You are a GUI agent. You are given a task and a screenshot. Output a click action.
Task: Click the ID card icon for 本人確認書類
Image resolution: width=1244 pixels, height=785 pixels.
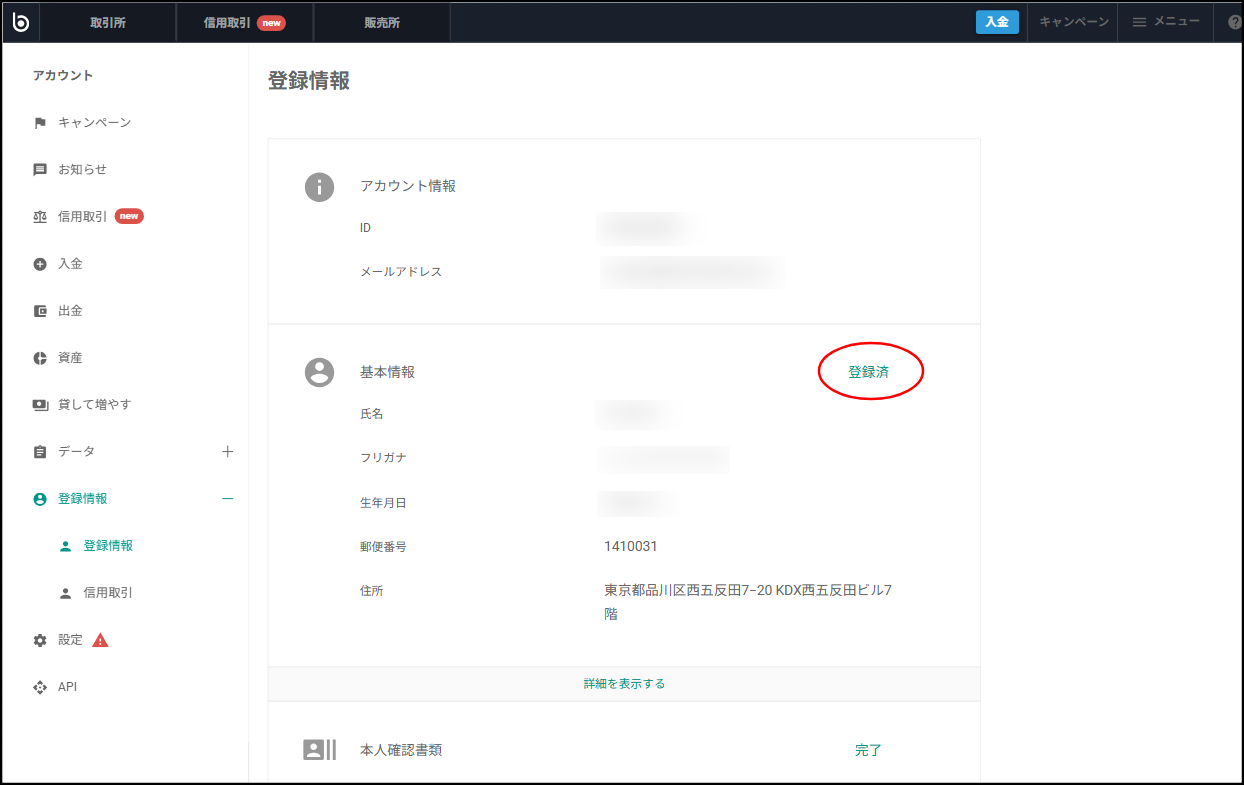319,750
